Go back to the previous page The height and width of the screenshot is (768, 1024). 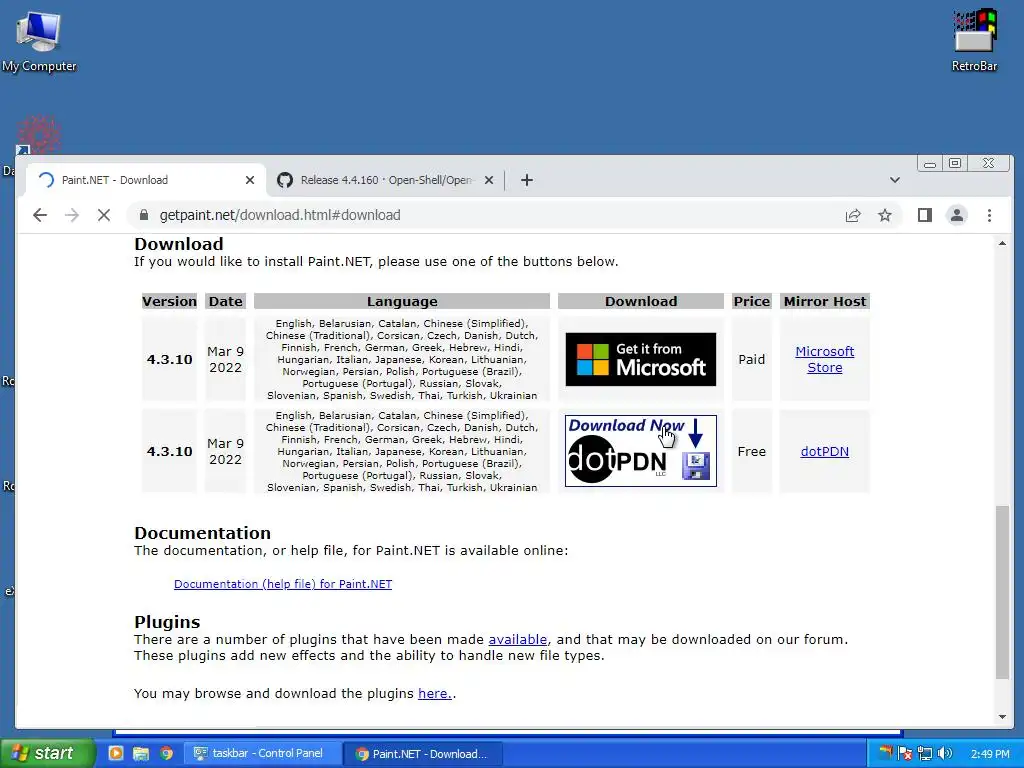tap(40, 215)
